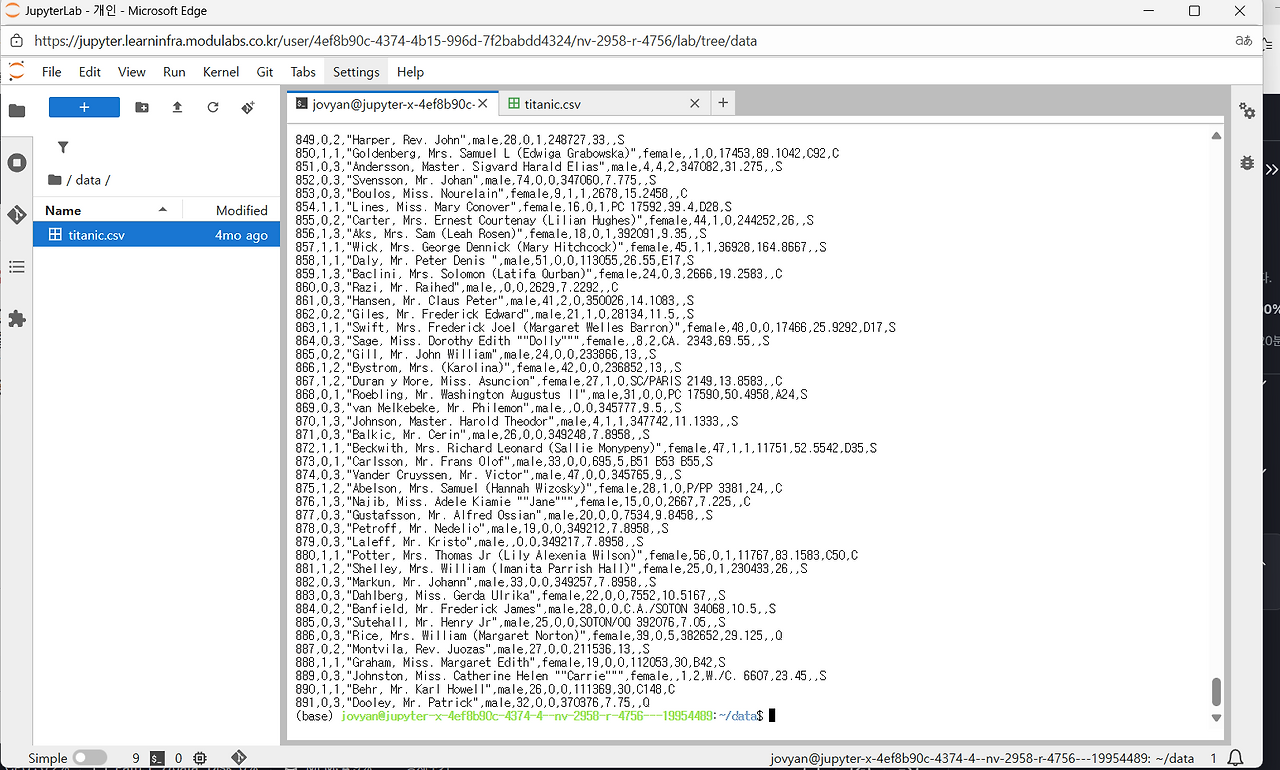
Task: Click the data breadcrumb folder link
Action: pyautogui.click(x=88, y=180)
